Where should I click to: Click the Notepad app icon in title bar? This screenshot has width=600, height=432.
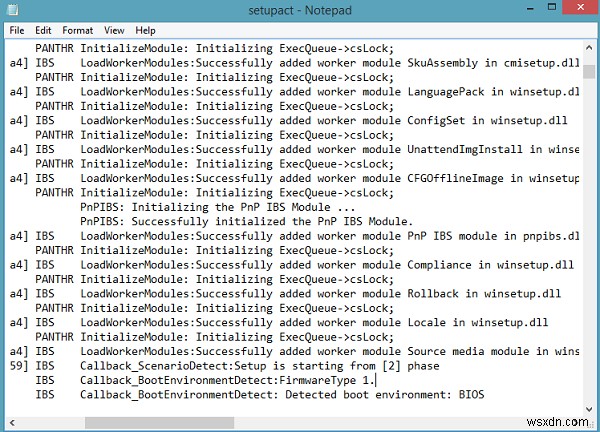[14, 11]
